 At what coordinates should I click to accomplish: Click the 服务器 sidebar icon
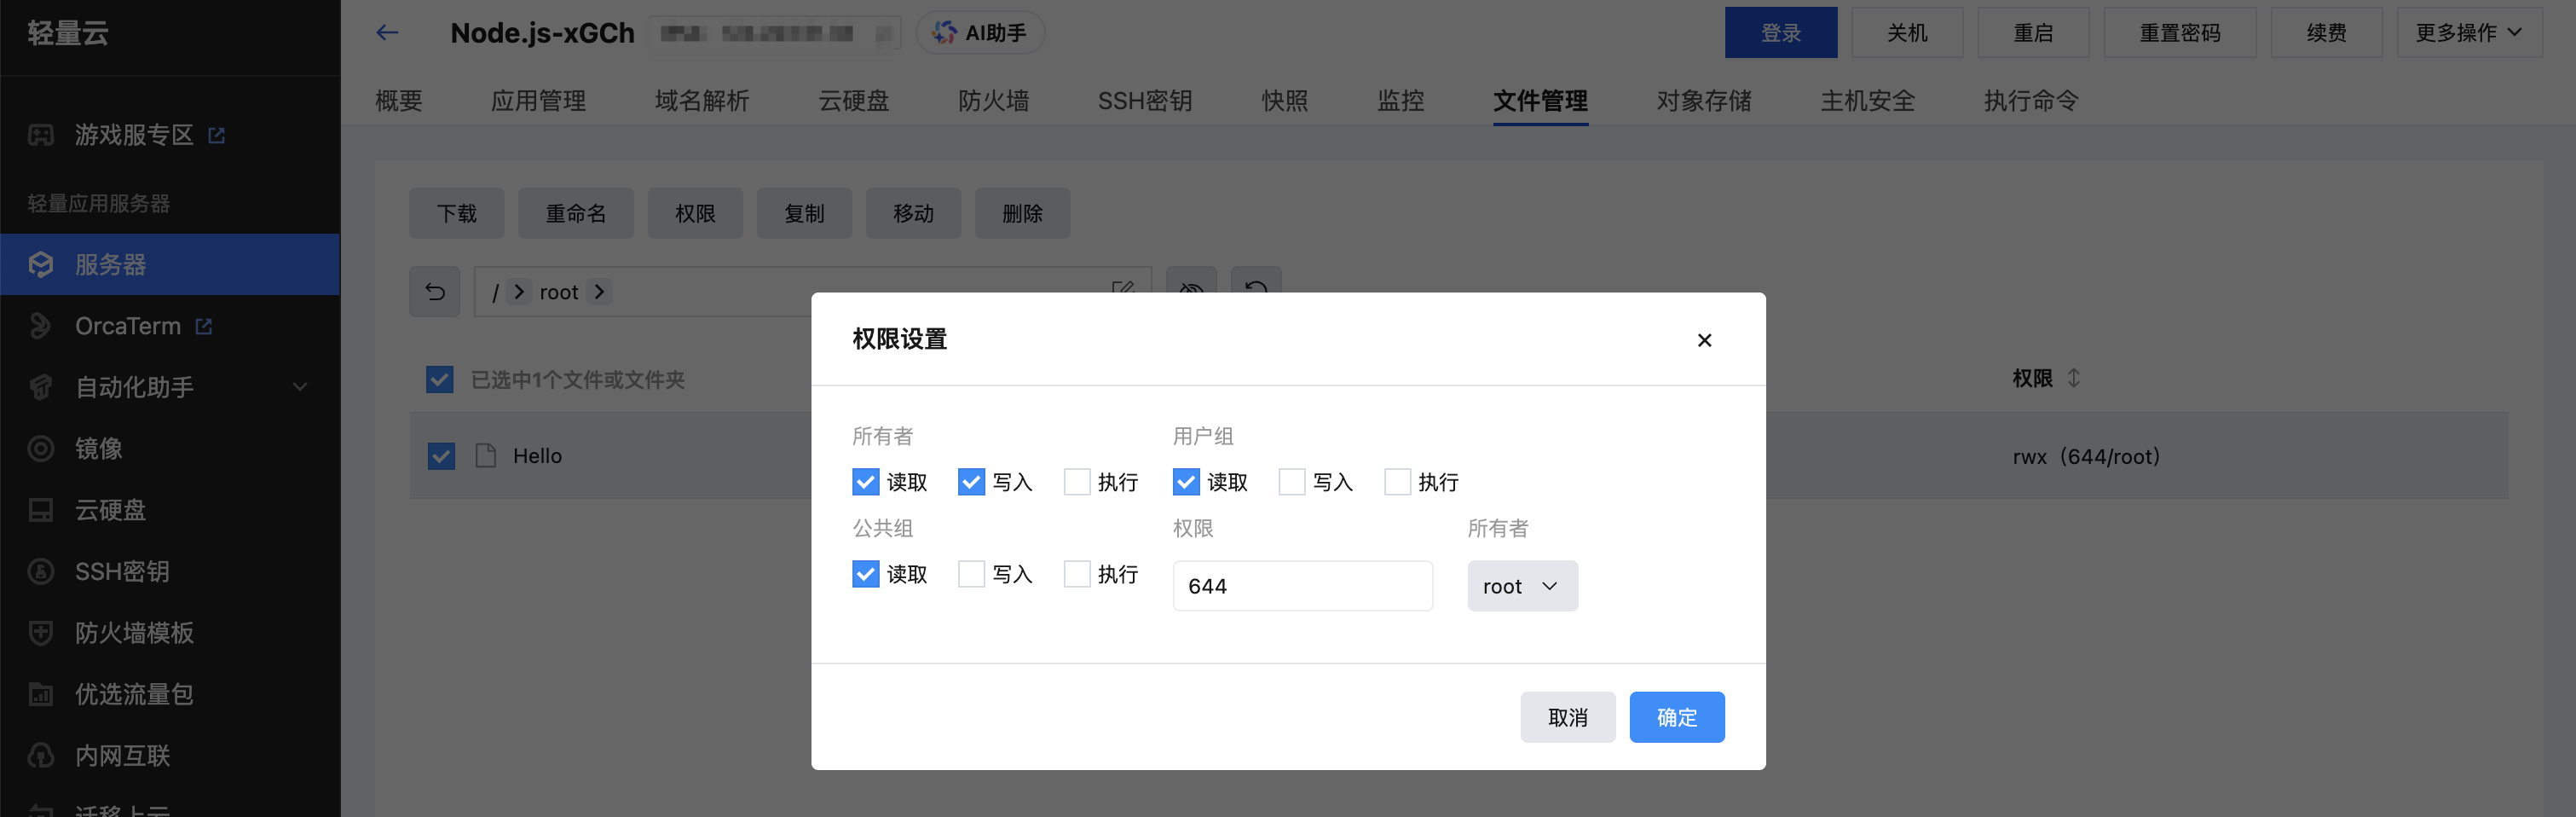coord(41,265)
